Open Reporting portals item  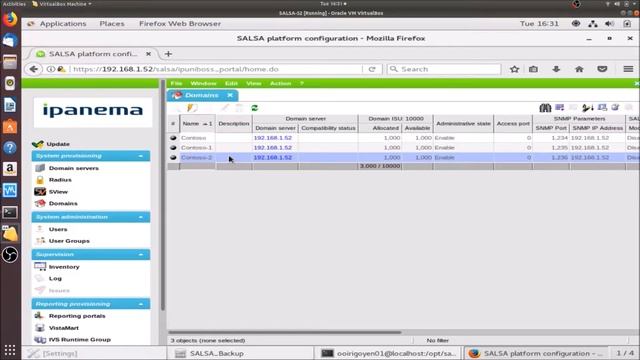tap(77, 316)
